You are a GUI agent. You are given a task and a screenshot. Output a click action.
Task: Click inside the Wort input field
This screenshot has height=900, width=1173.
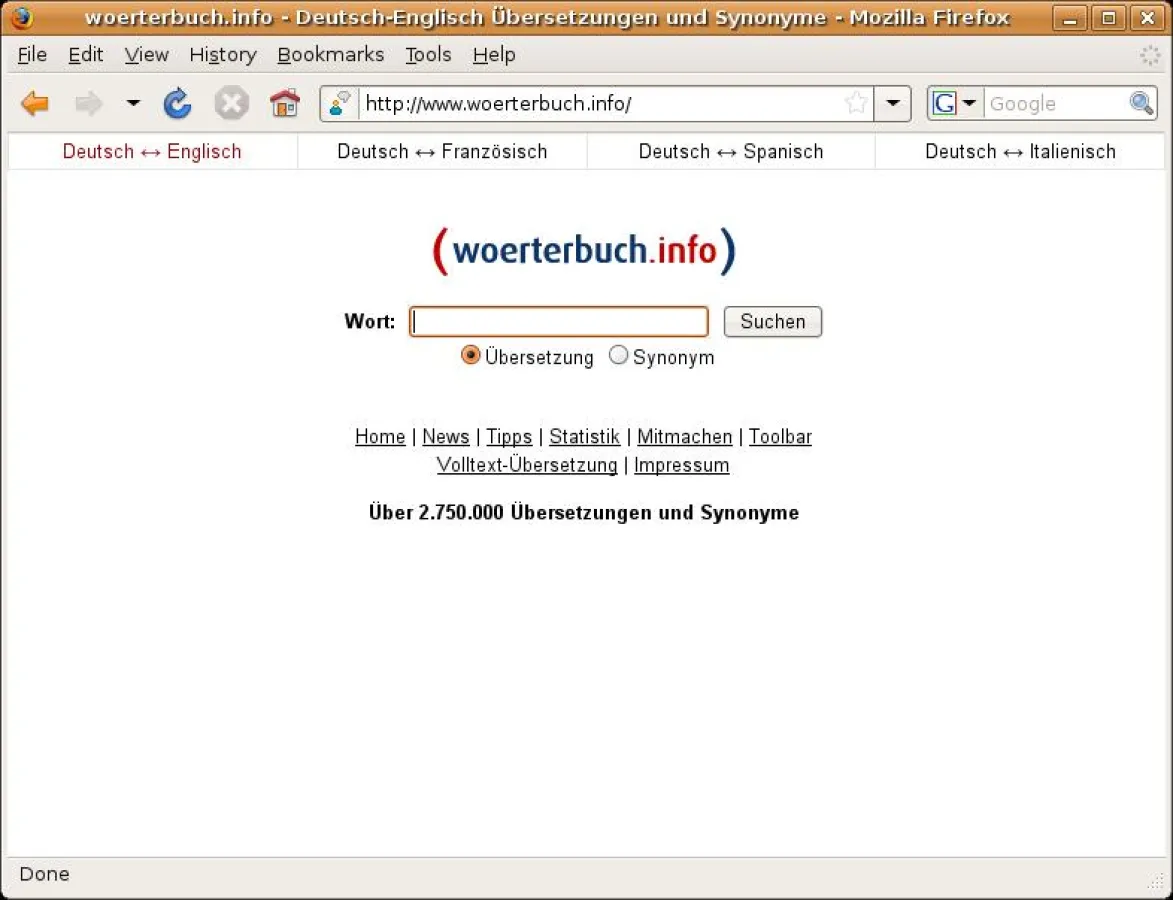(x=558, y=321)
